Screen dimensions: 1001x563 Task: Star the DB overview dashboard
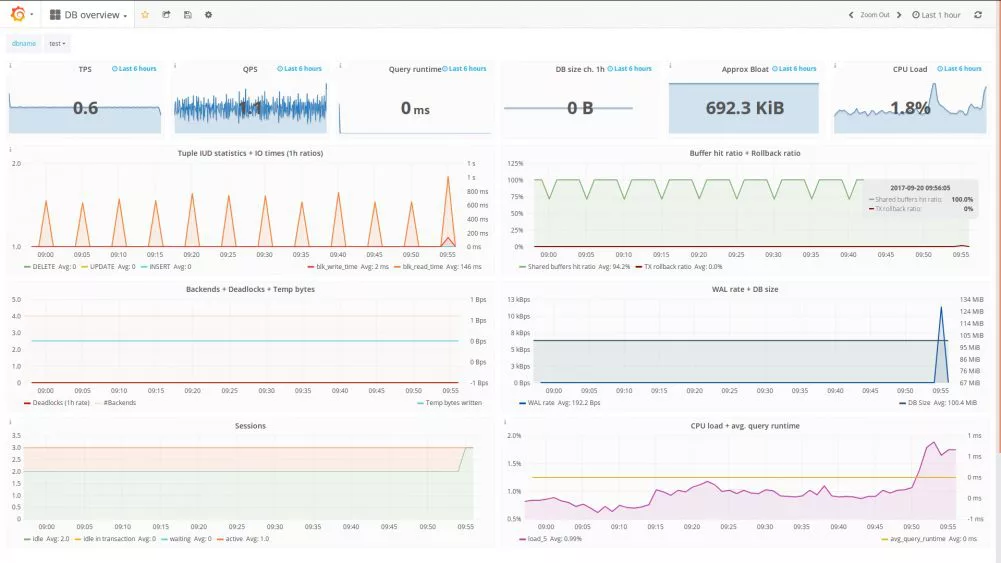point(145,15)
